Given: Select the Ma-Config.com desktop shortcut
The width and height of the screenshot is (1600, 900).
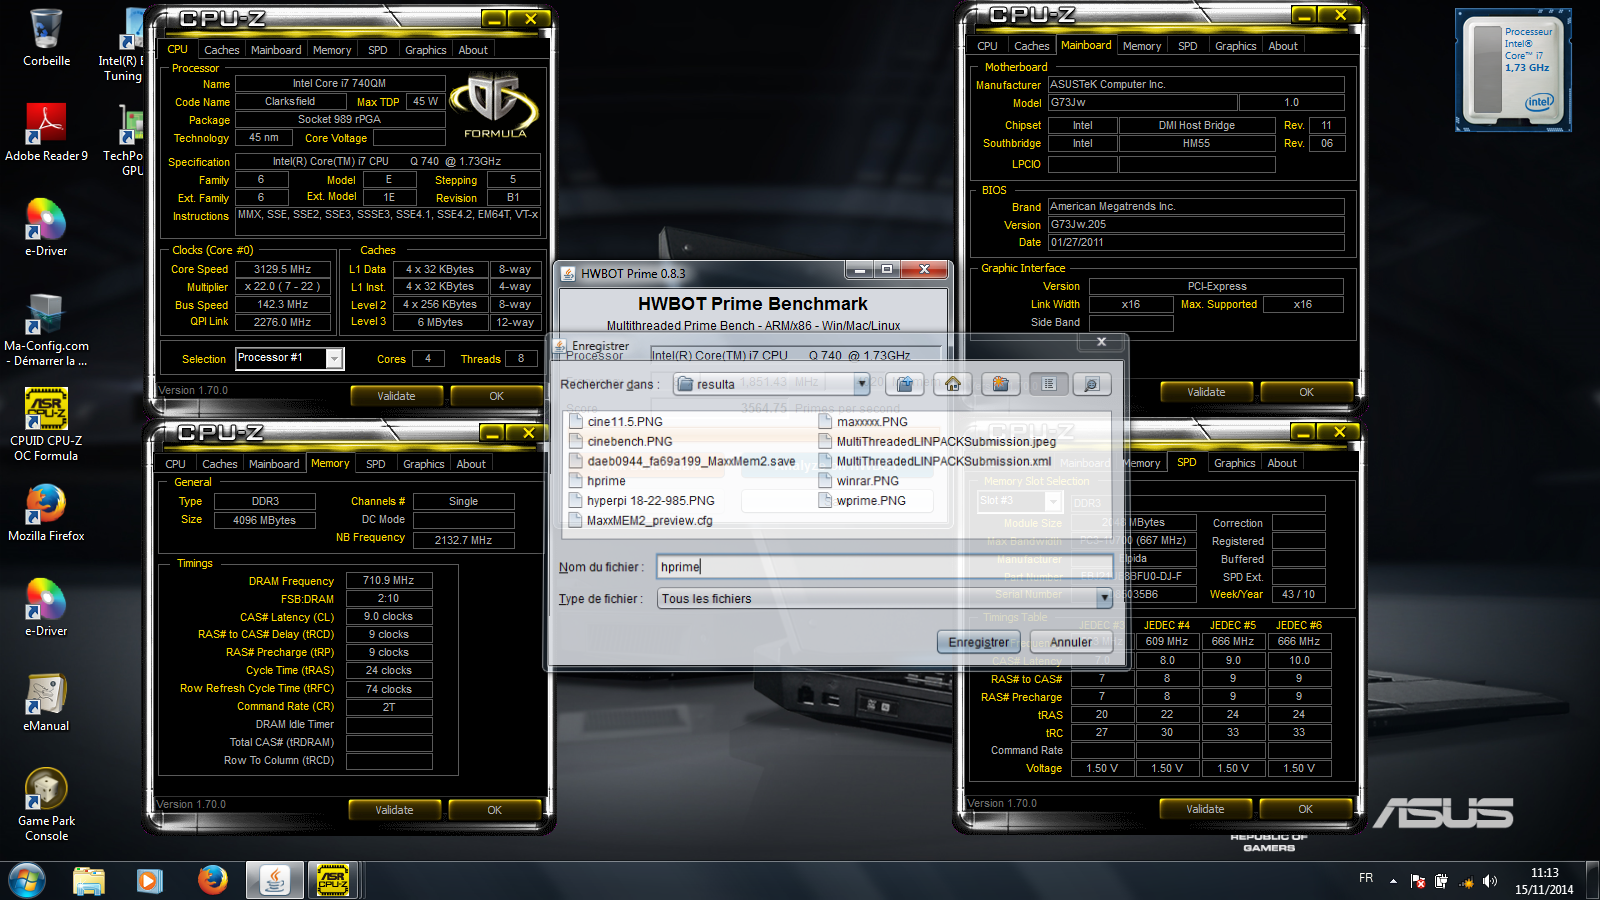Looking at the screenshot, I should (46, 330).
